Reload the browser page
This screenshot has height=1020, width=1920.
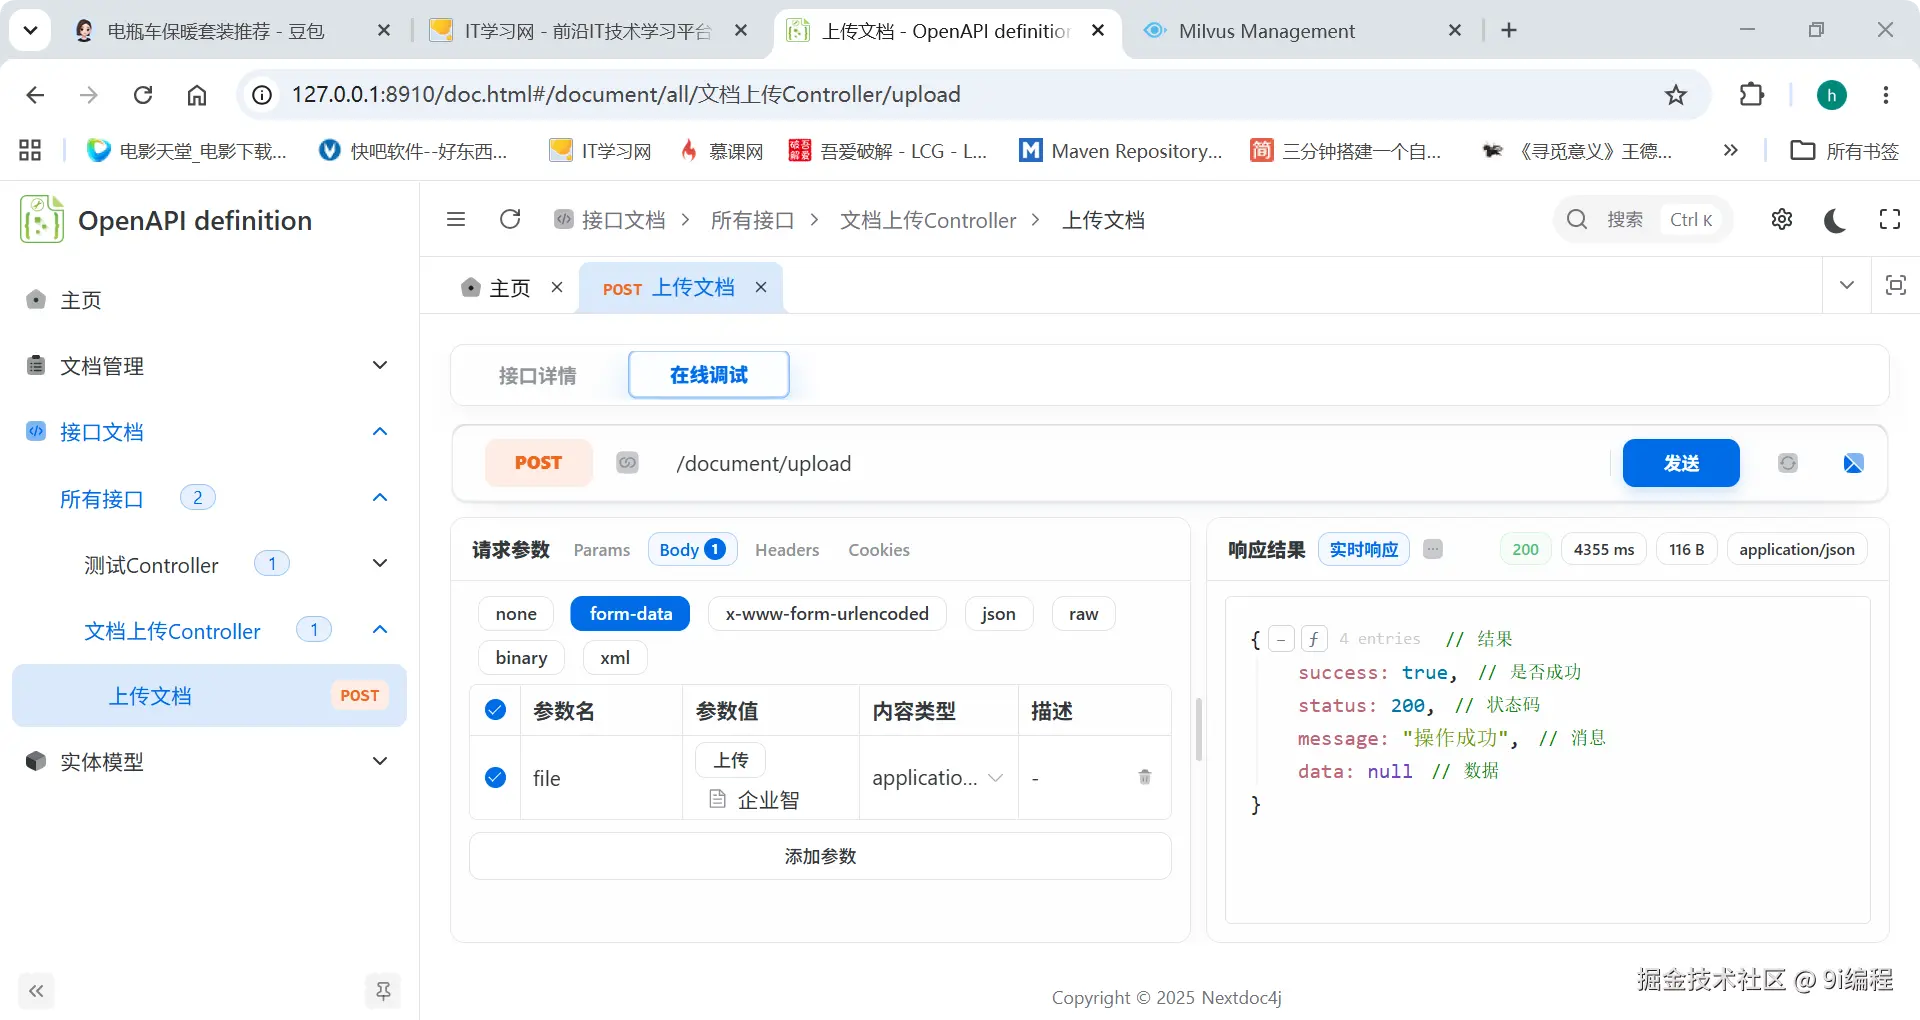[x=143, y=95]
